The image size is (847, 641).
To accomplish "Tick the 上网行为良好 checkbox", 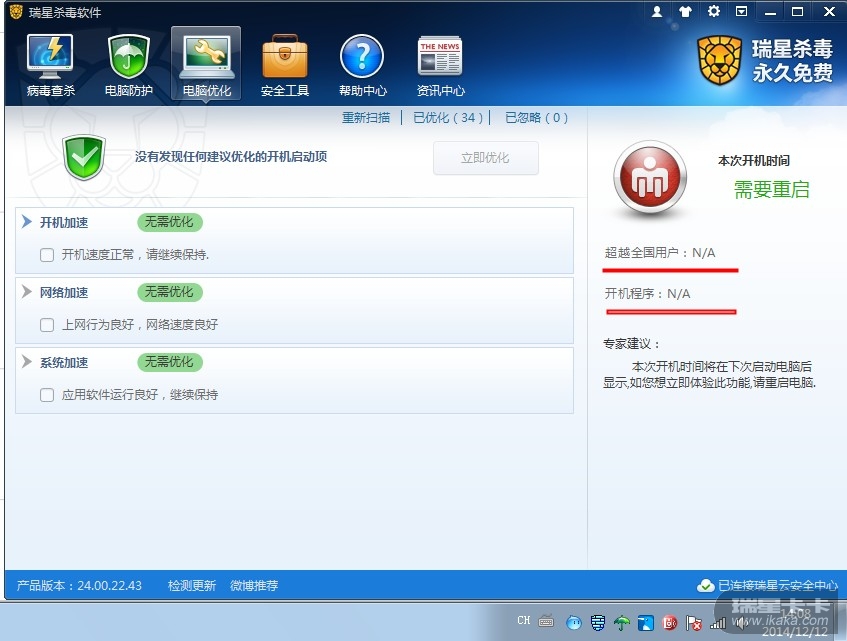I will [x=47, y=325].
